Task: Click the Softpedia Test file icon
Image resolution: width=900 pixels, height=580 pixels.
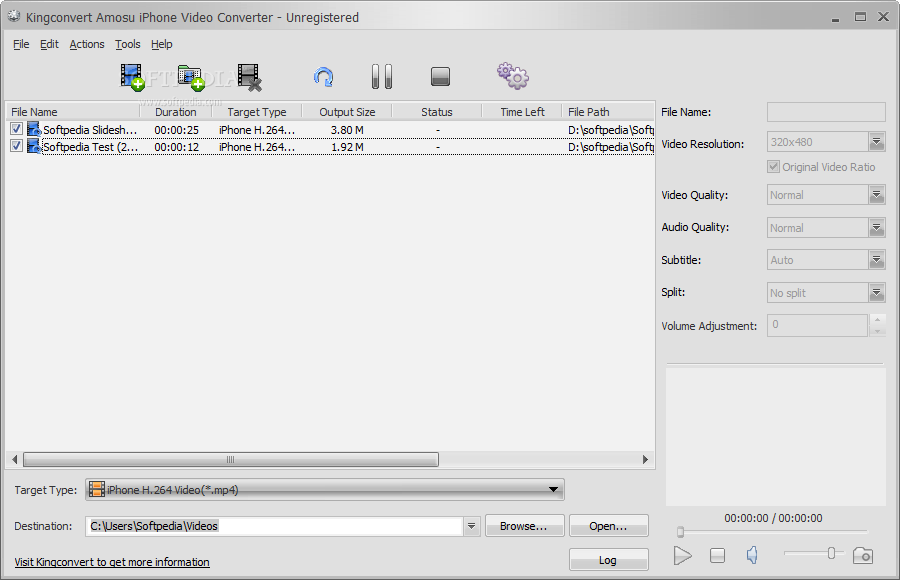Action: coord(34,146)
